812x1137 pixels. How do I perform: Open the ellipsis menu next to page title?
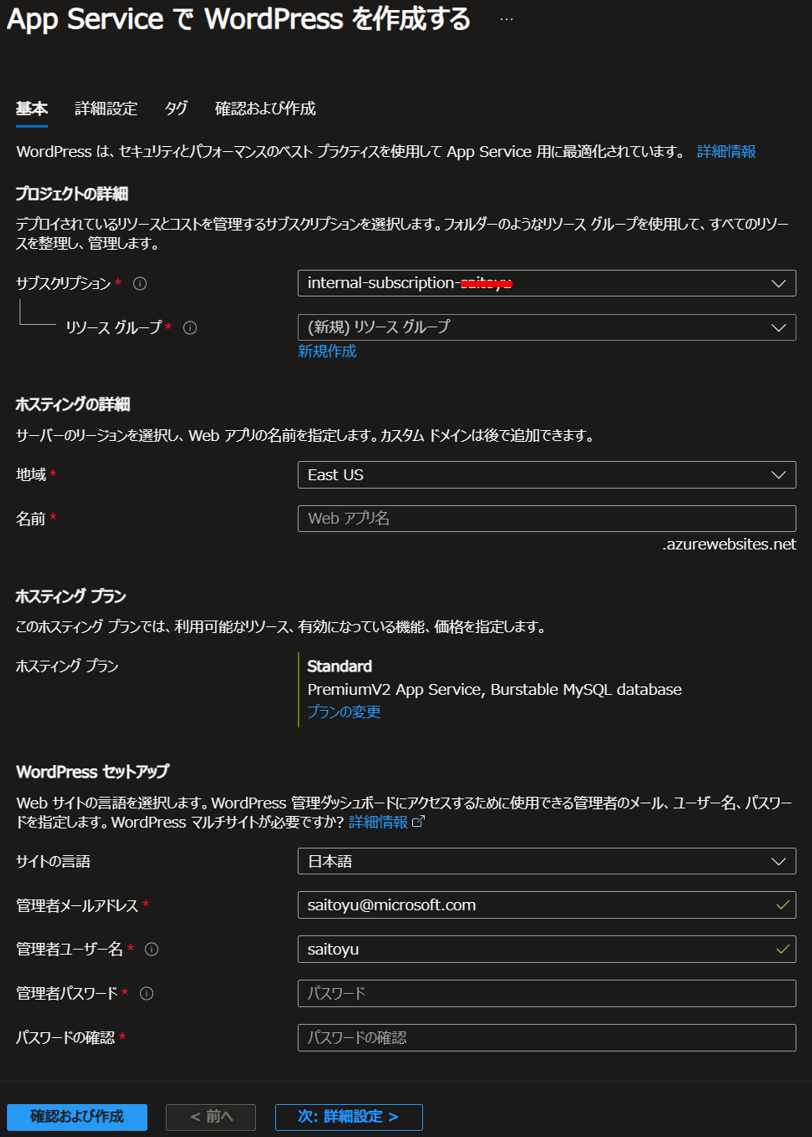pos(507,20)
